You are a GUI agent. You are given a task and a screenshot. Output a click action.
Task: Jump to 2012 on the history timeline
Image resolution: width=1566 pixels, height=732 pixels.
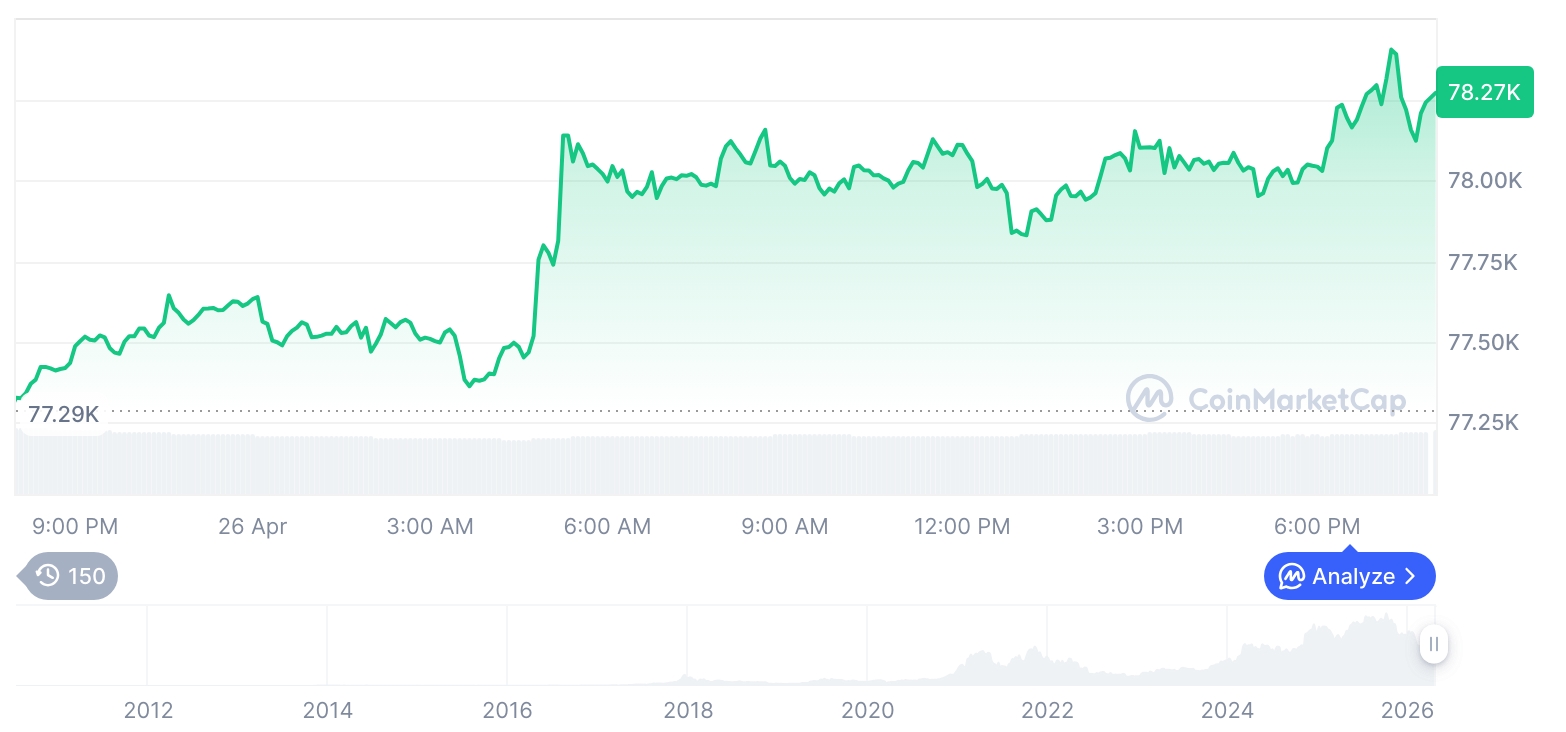pos(148,711)
